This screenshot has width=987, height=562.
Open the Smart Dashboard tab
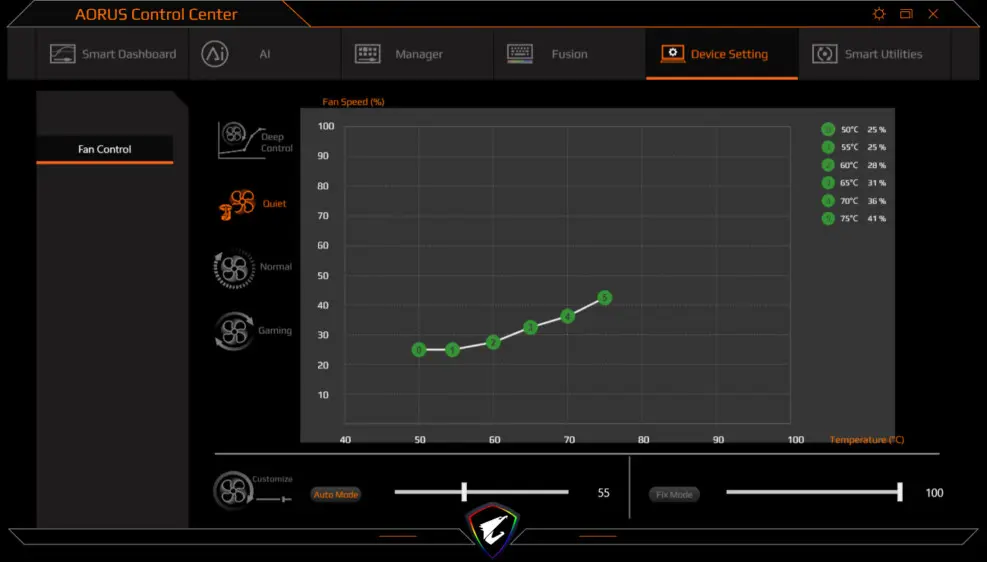coord(113,54)
